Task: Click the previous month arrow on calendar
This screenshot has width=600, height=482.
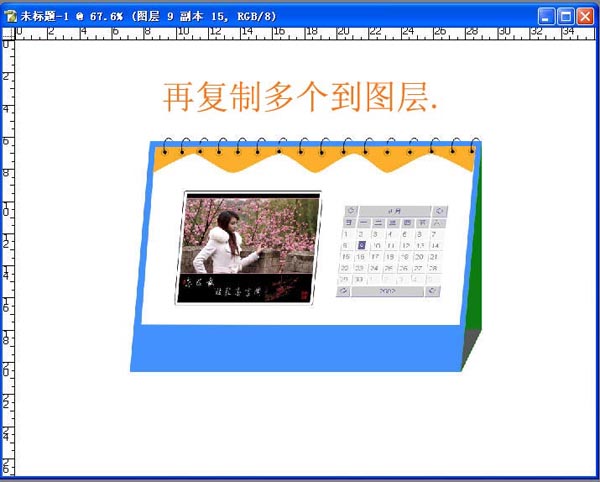Action: click(350, 211)
